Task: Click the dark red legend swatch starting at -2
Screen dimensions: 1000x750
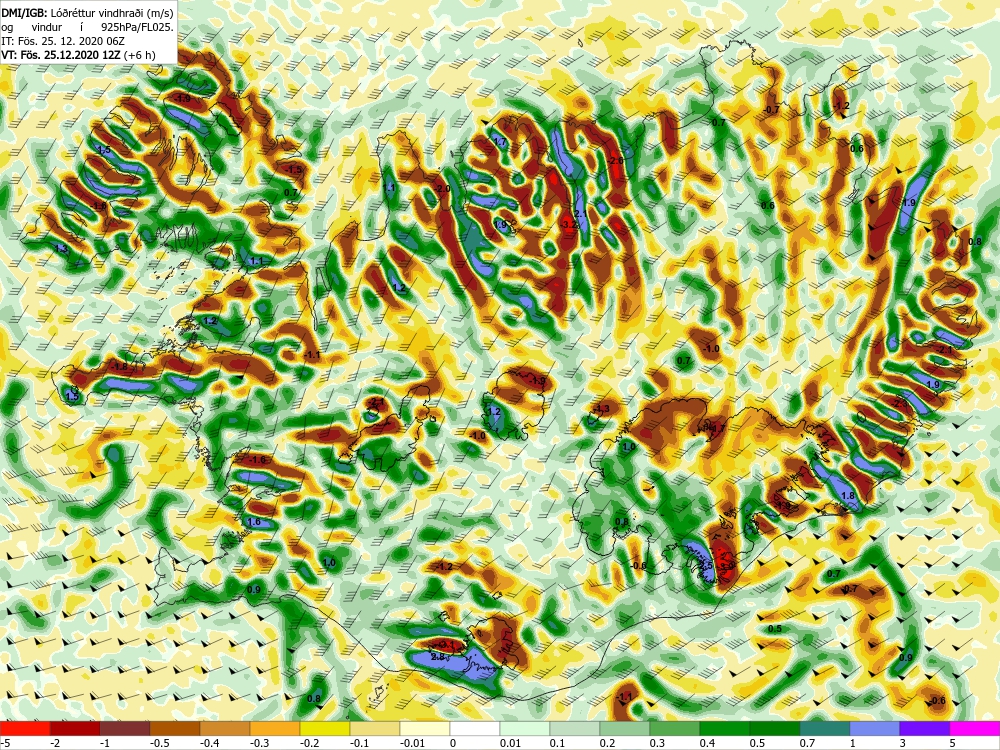Action: click(x=75, y=728)
